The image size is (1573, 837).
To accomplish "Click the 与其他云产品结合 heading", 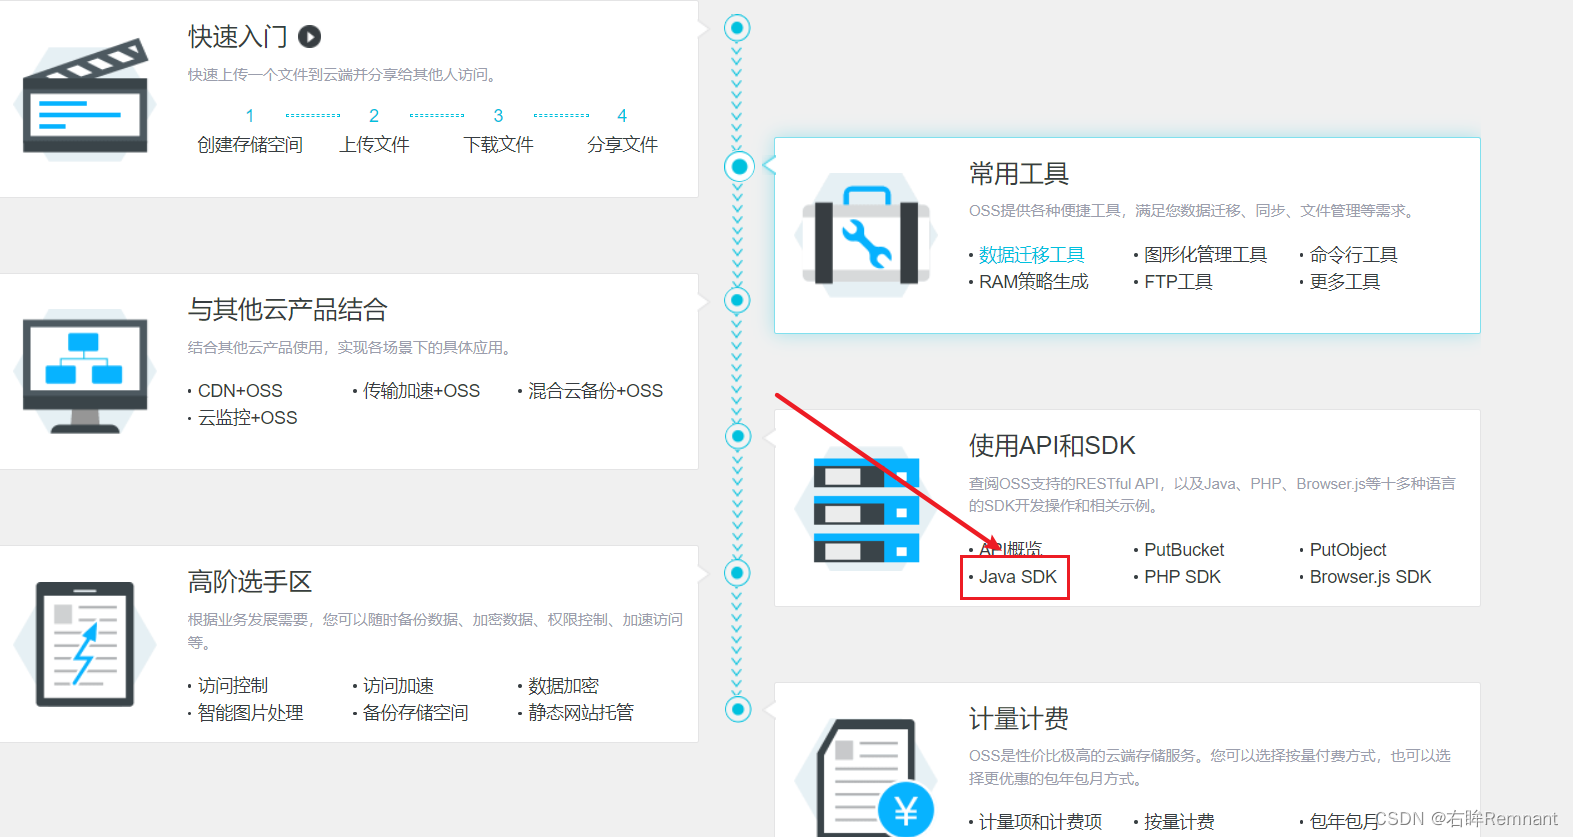I will pos(288,310).
